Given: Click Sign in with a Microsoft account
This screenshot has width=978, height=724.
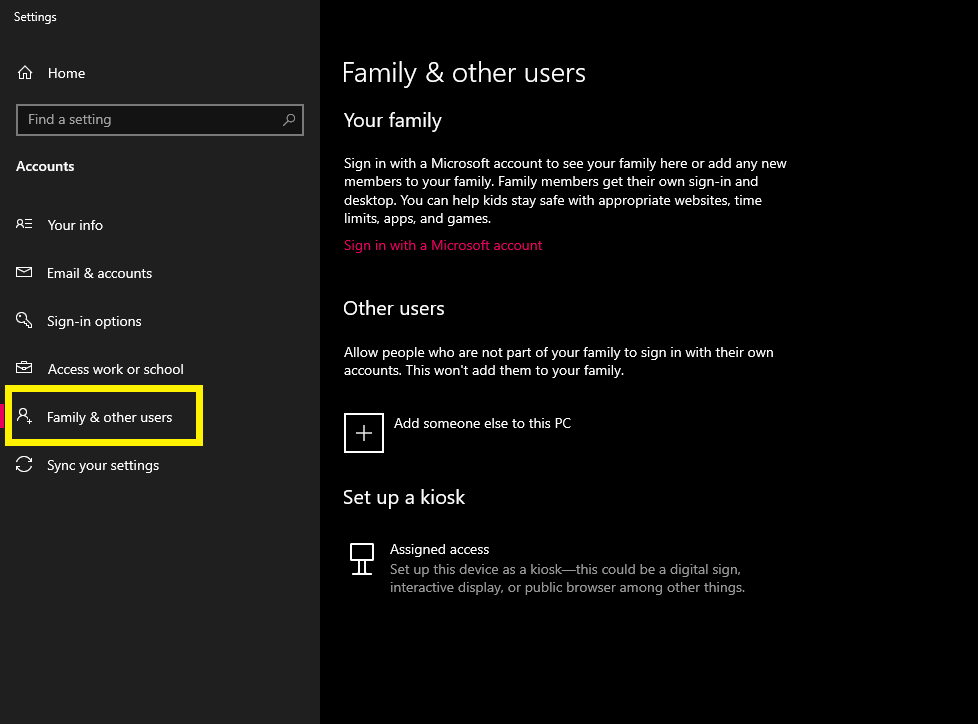Looking at the screenshot, I should [443, 245].
